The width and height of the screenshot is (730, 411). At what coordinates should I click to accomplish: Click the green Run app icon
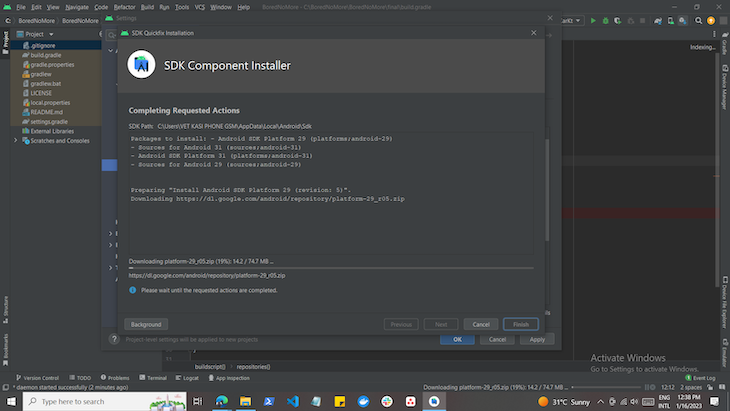[x=593, y=21]
